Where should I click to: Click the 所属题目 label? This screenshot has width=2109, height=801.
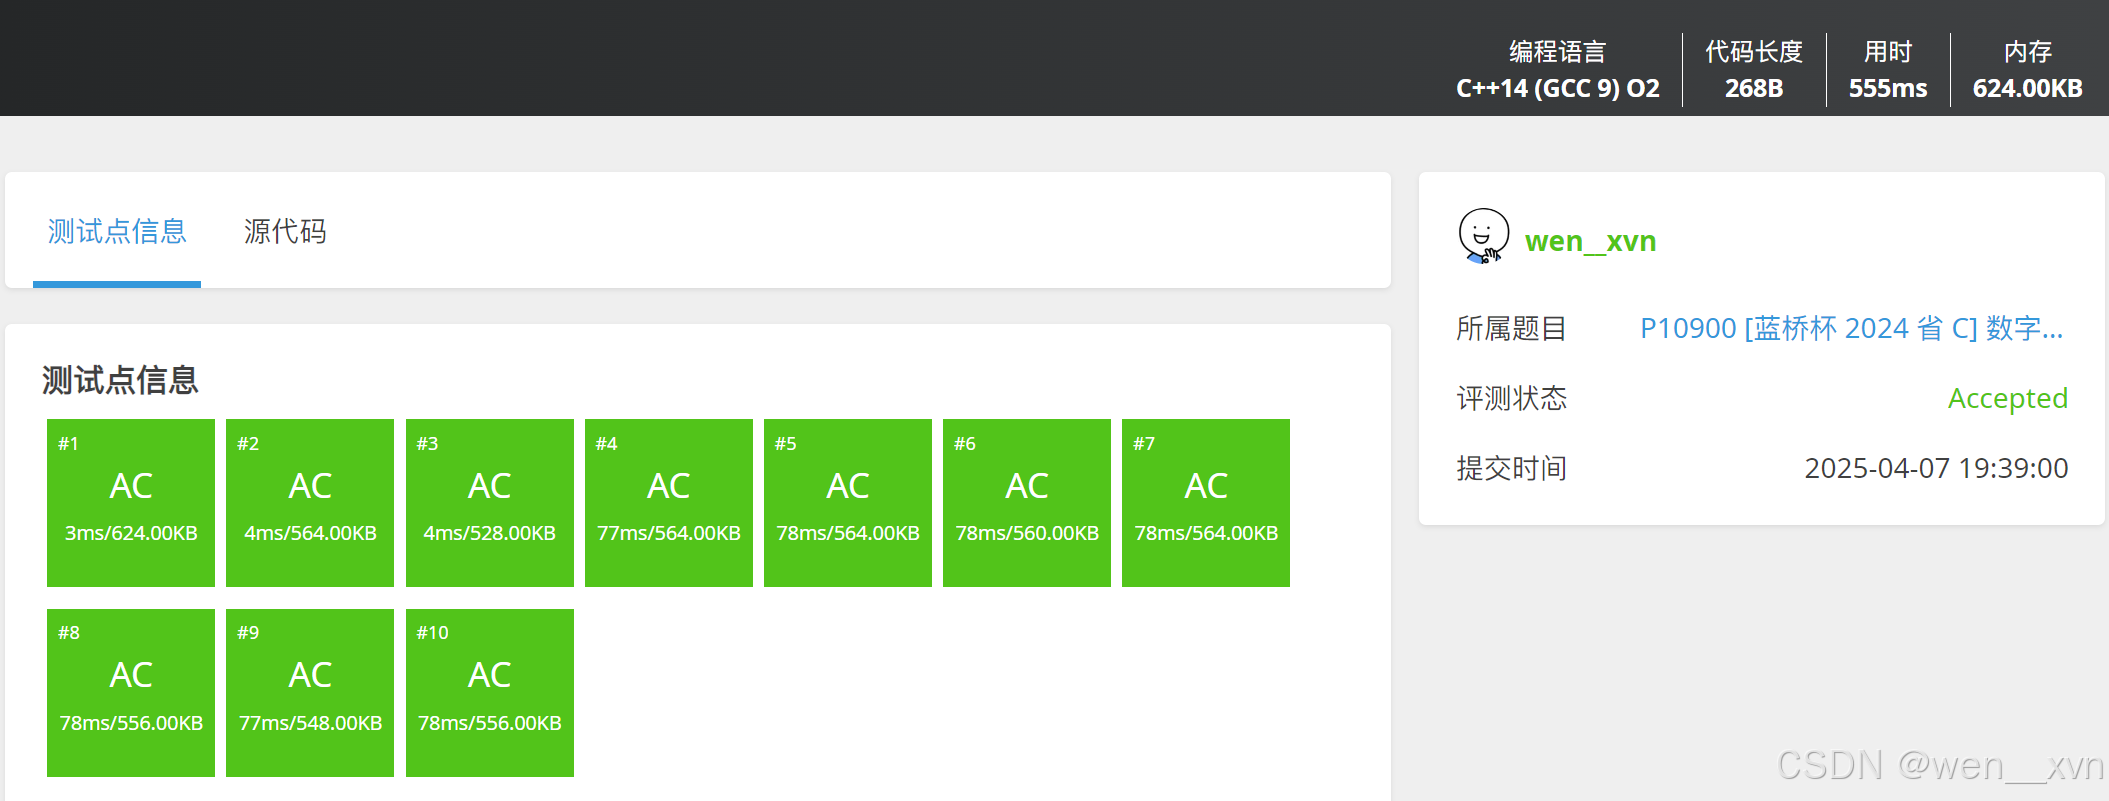click(x=1511, y=328)
